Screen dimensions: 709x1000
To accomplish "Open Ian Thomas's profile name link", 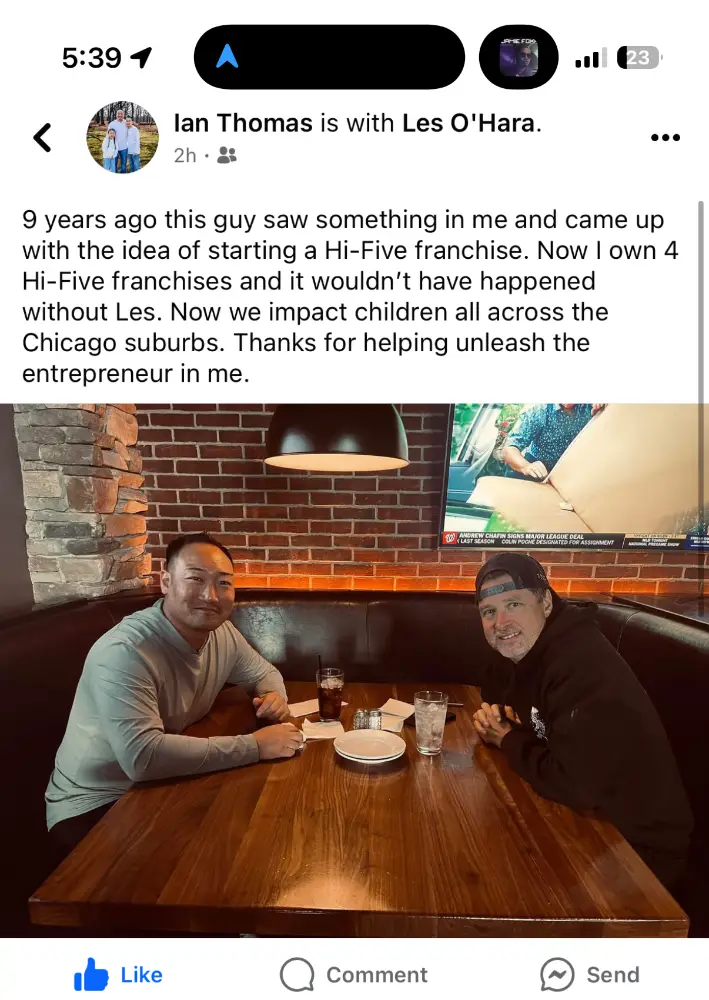I will coord(243,124).
